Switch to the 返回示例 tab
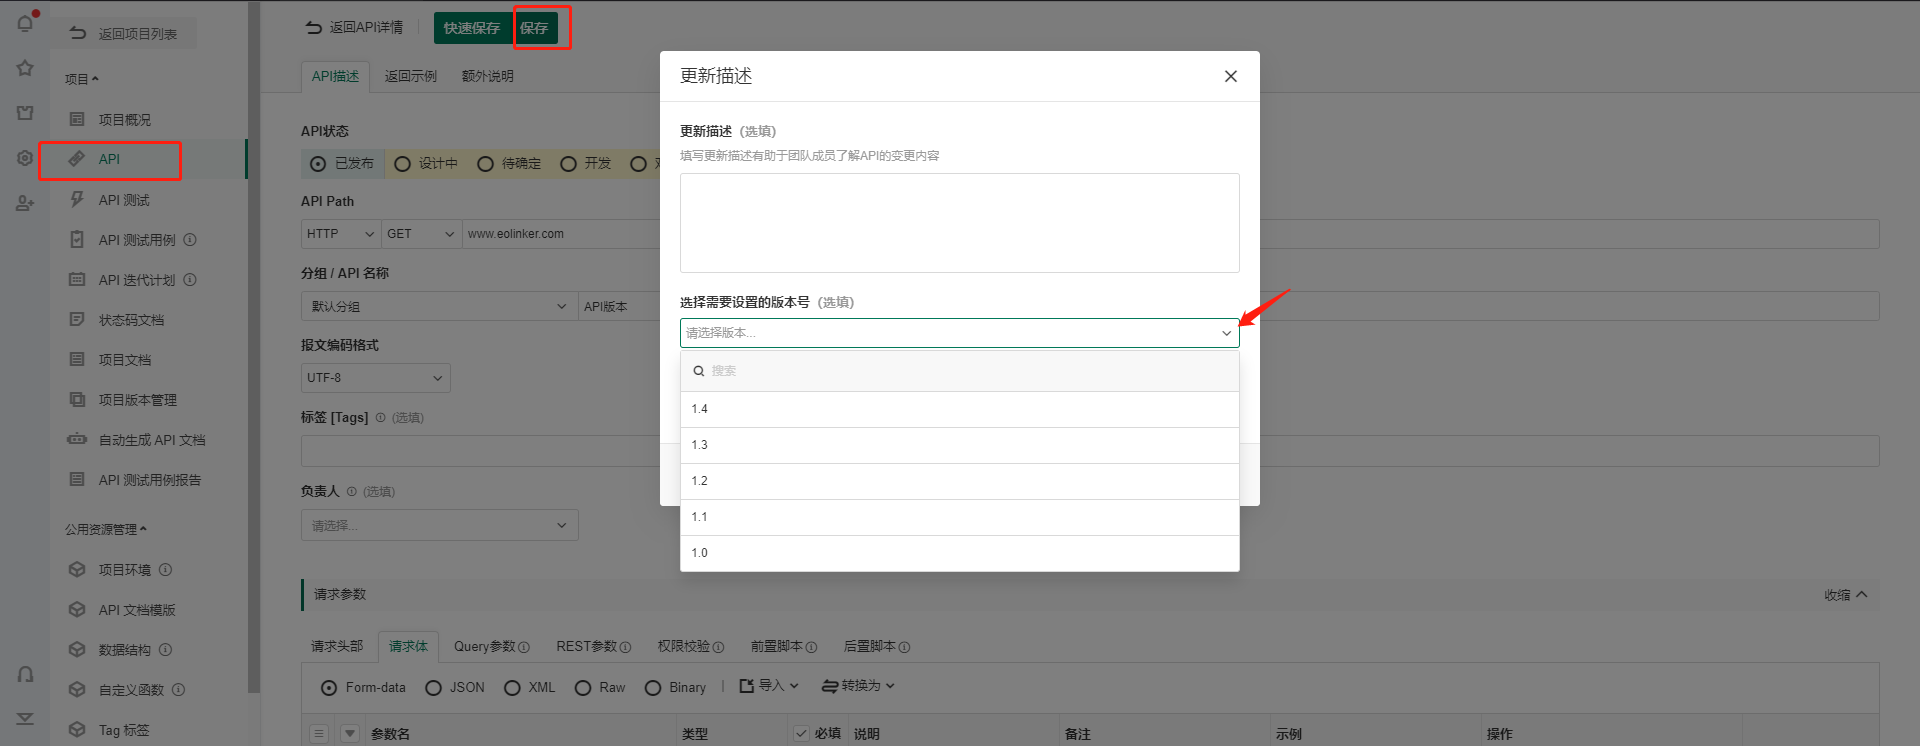Screen dimensions: 1920x746 coord(411,76)
